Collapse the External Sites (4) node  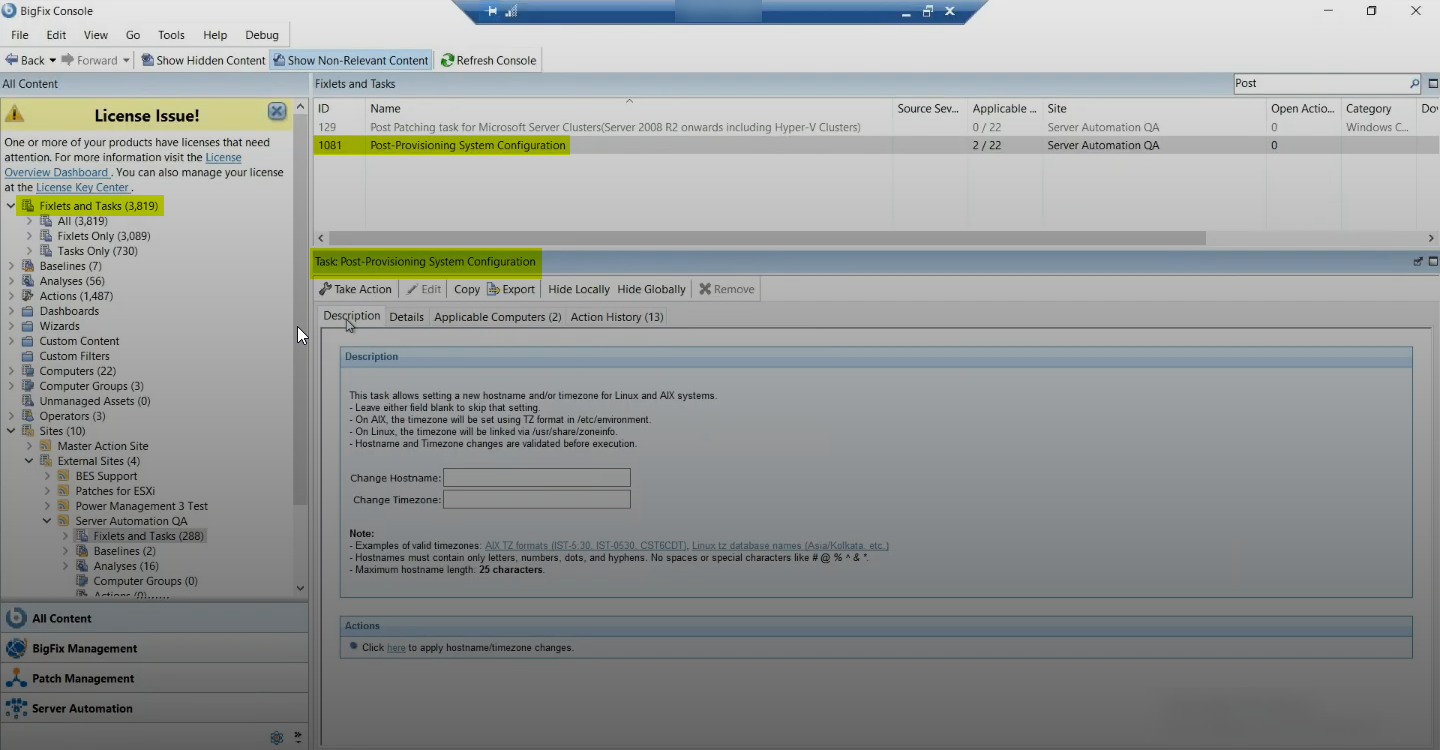coord(29,461)
